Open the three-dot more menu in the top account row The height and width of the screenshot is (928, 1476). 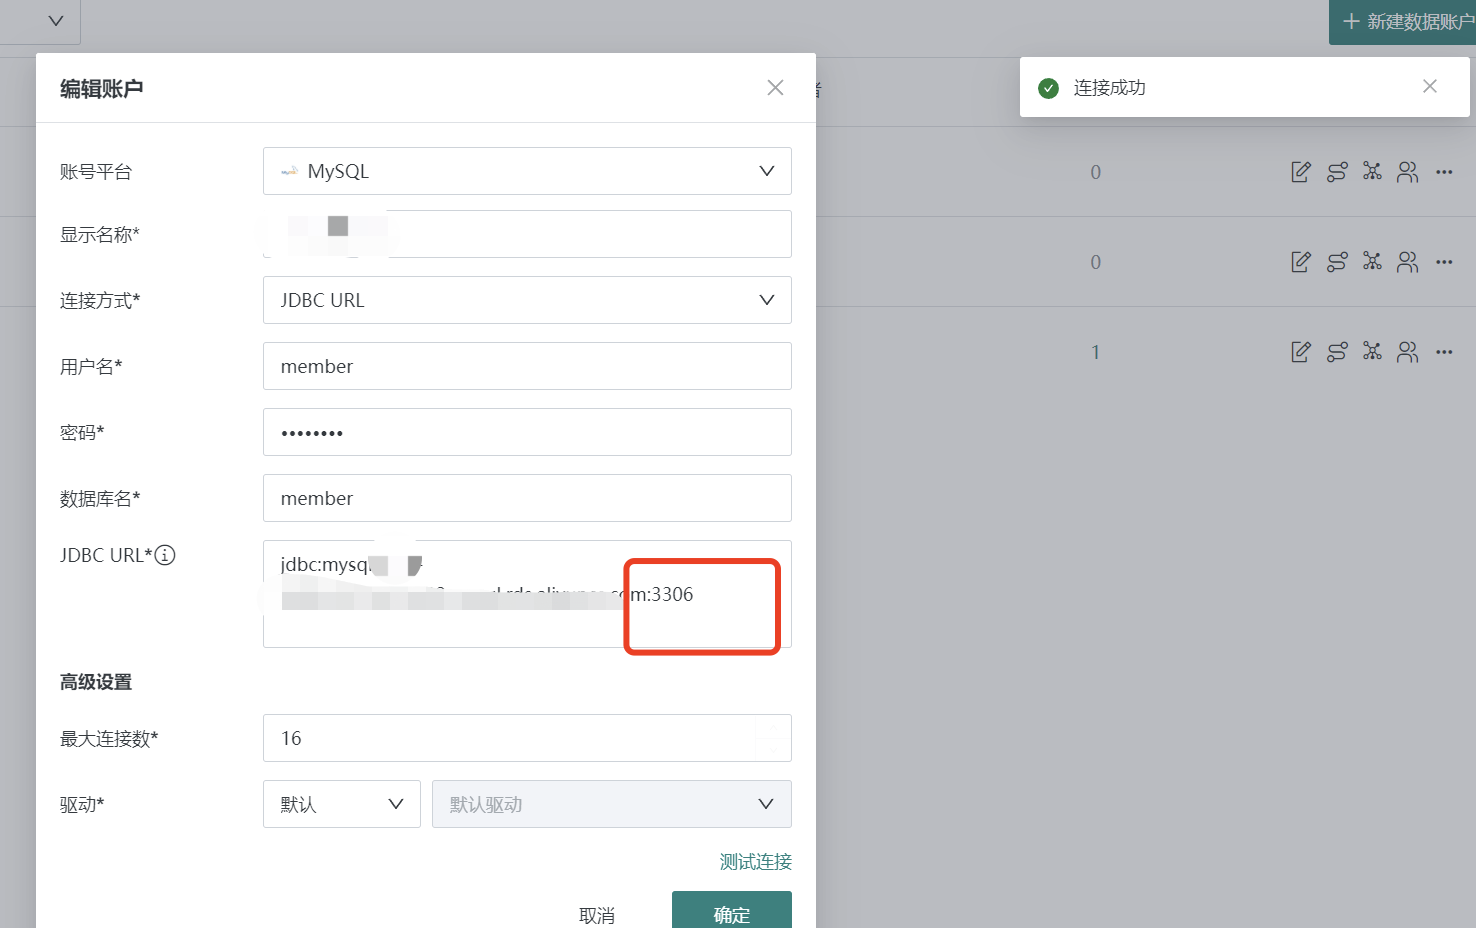click(x=1444, y=172)
